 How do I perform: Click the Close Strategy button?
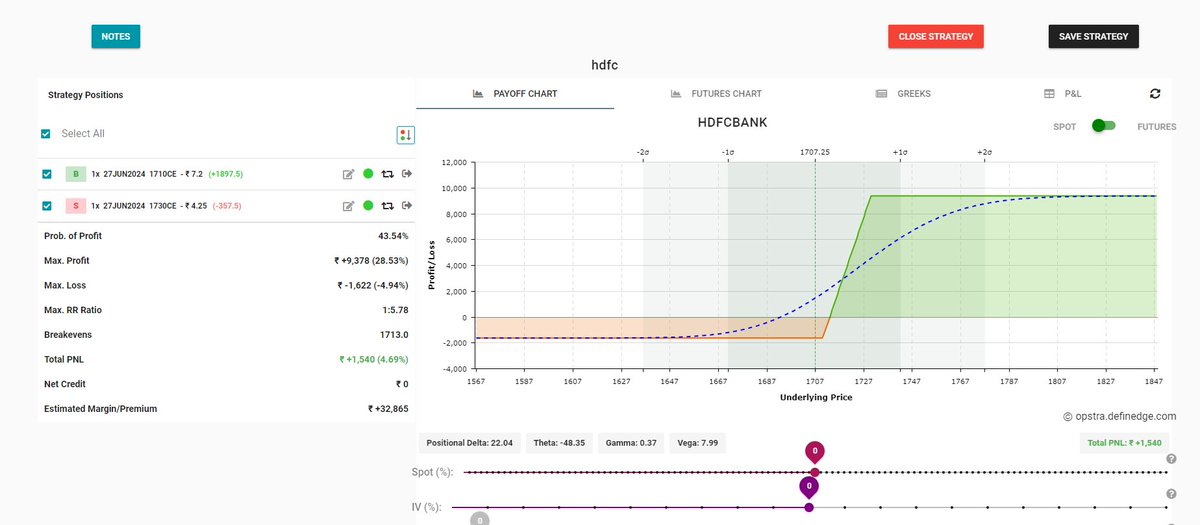click(x=936, y=36)
